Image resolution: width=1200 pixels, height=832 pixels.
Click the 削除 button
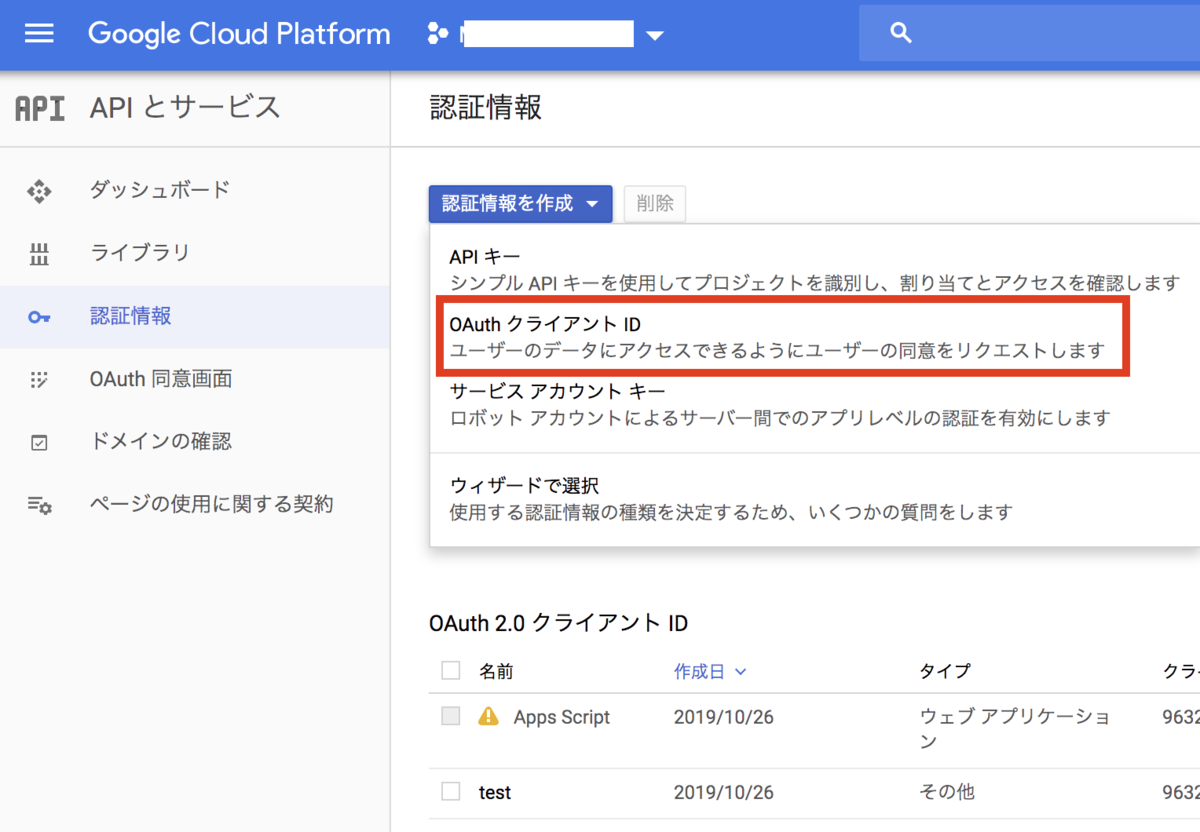tap(655, 204)
